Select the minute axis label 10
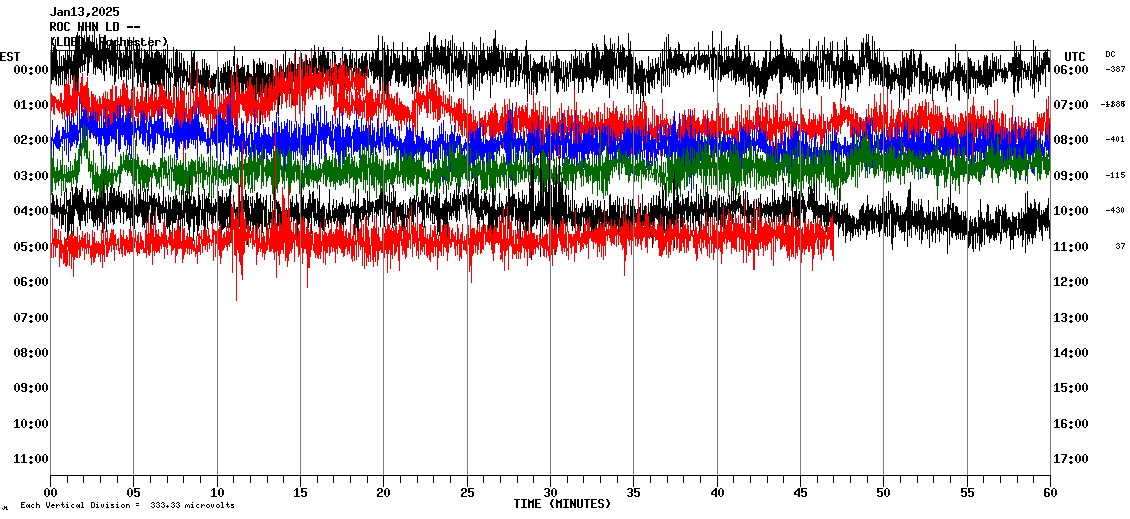1130x519 pixels. (217, 492)
